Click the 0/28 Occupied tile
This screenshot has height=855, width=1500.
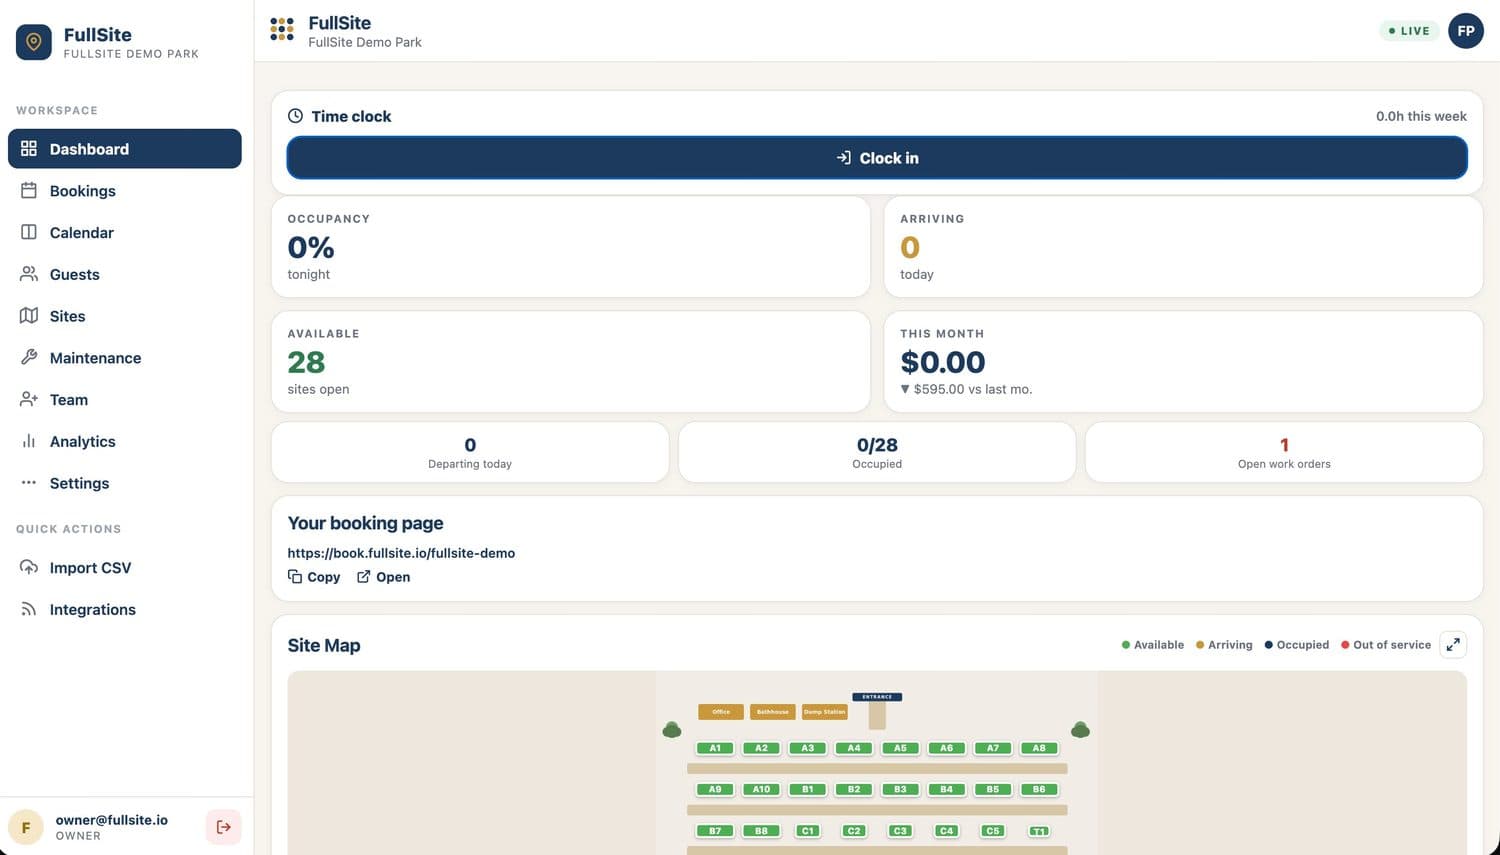[877, 452]
